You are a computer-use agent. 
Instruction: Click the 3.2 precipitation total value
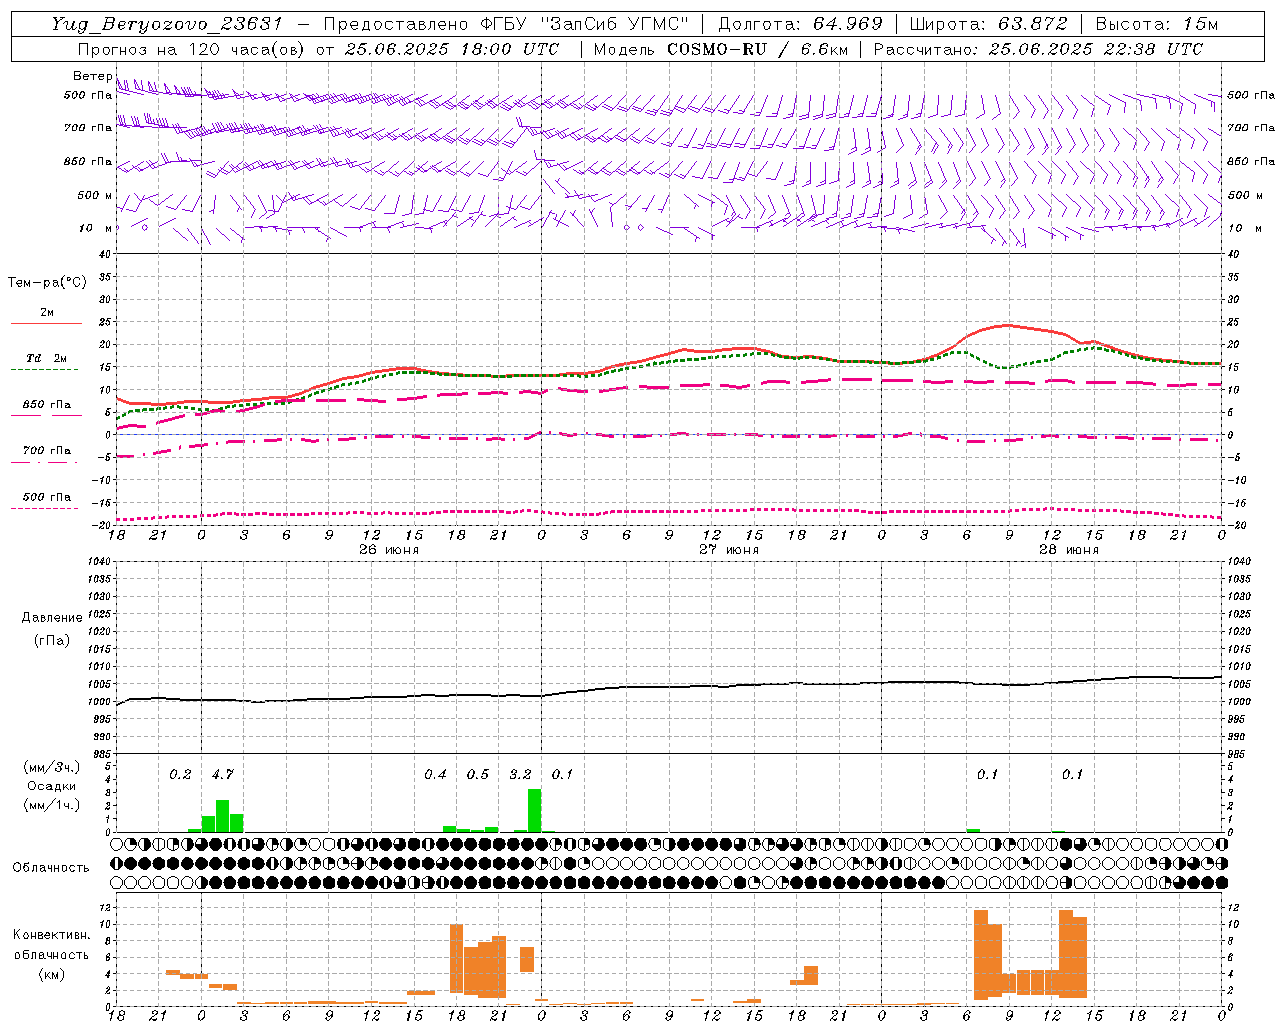(x=520, y=774)
